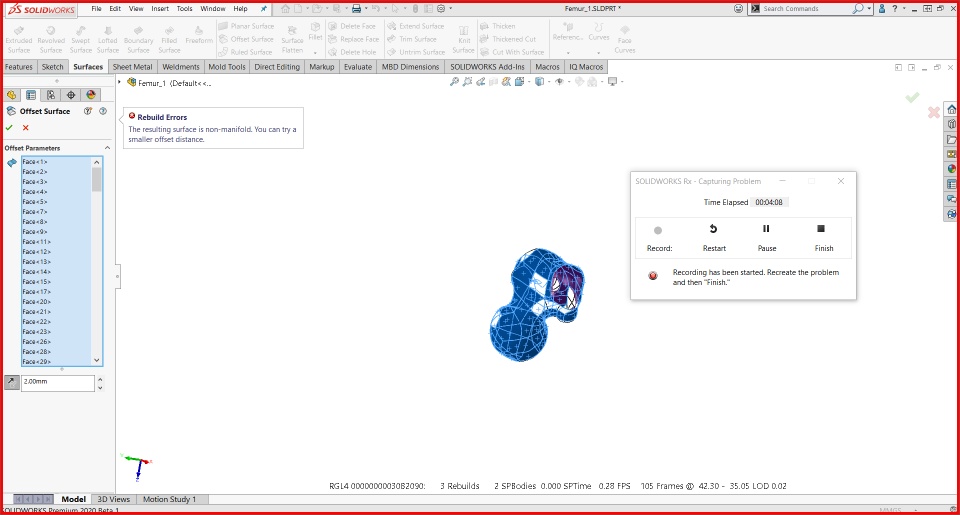
Task: Switch to the ConfigurationManager tab icon
Action: [x=51, y=95]
